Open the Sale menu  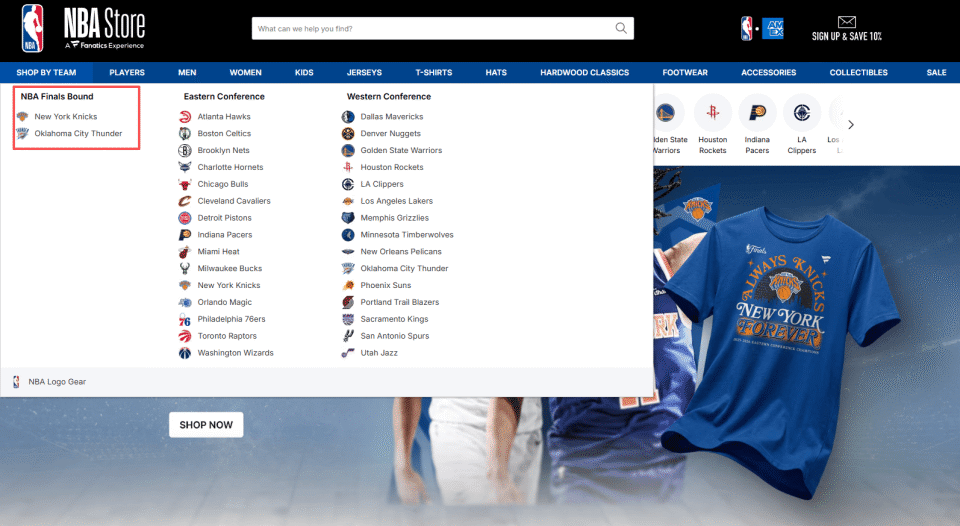[936, 72]
